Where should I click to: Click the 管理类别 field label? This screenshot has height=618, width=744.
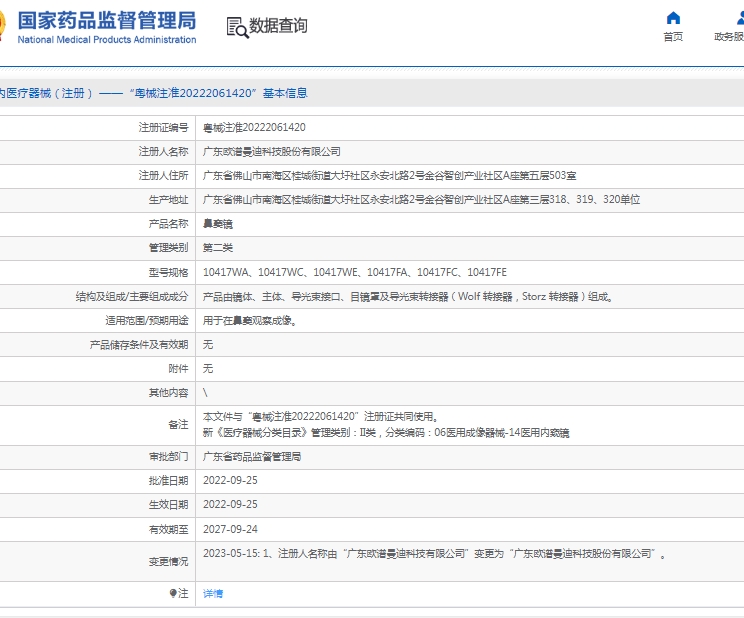(x=168, y=248)
